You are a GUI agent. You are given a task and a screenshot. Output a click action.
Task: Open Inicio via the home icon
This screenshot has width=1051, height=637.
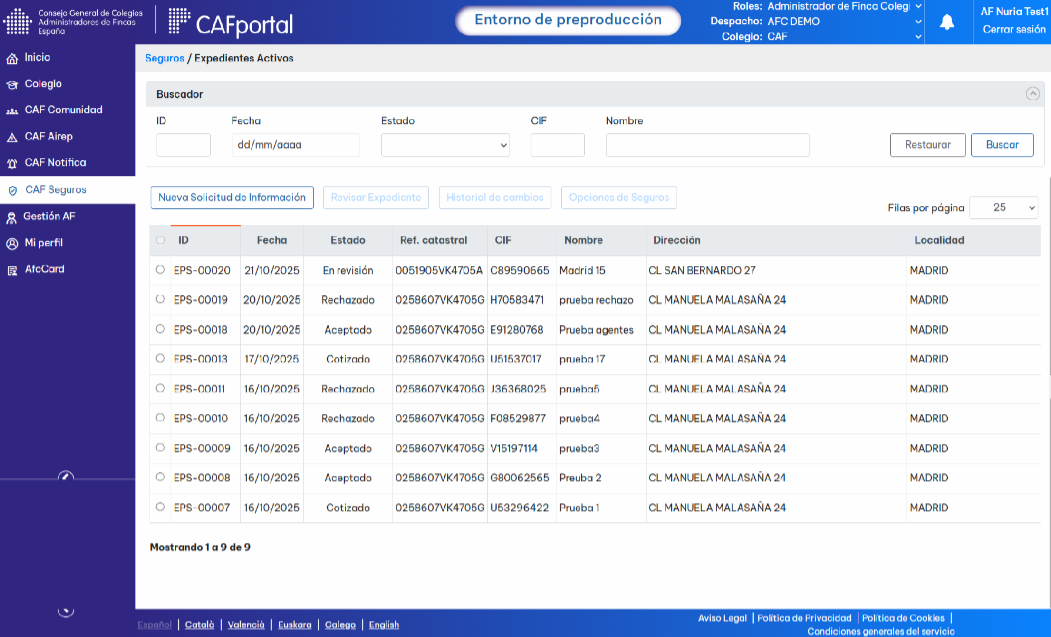click(x=12, y=59)
